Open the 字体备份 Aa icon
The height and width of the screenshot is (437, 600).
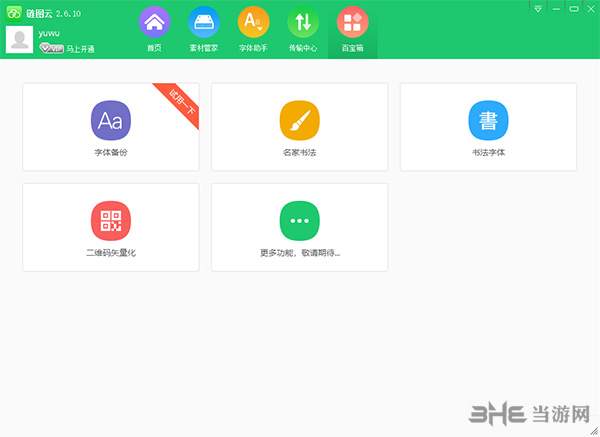[111, 121]
